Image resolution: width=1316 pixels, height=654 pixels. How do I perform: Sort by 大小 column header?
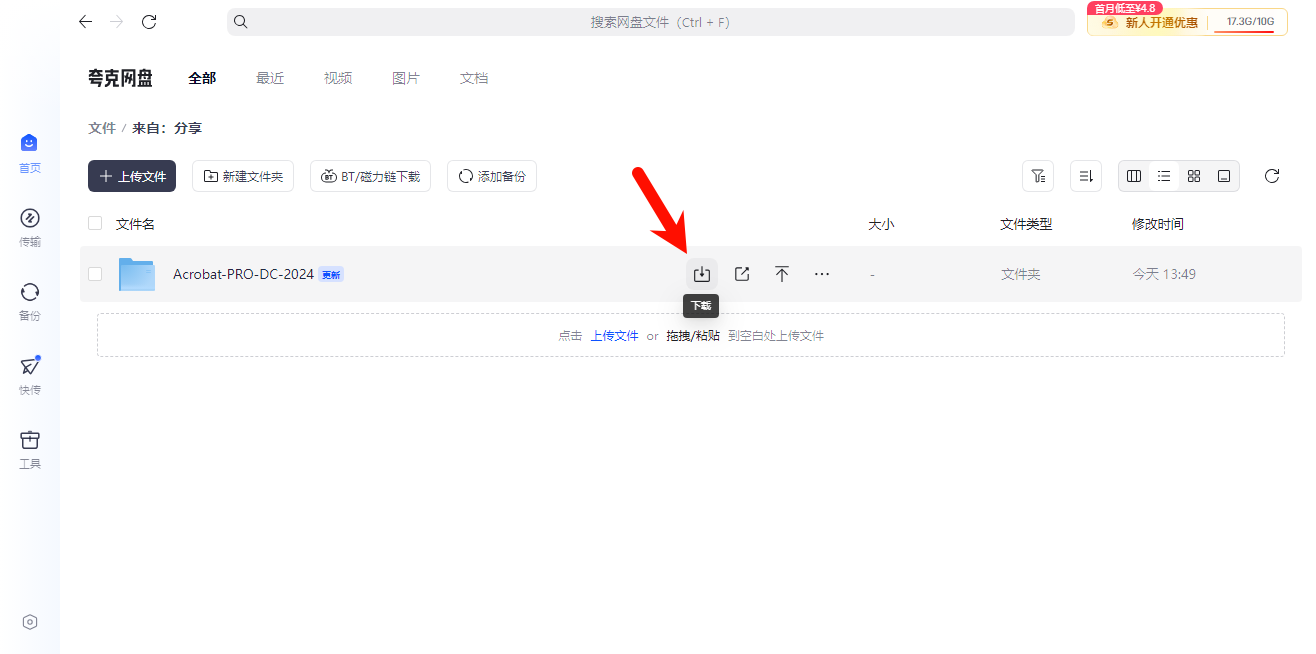point(881,224)
